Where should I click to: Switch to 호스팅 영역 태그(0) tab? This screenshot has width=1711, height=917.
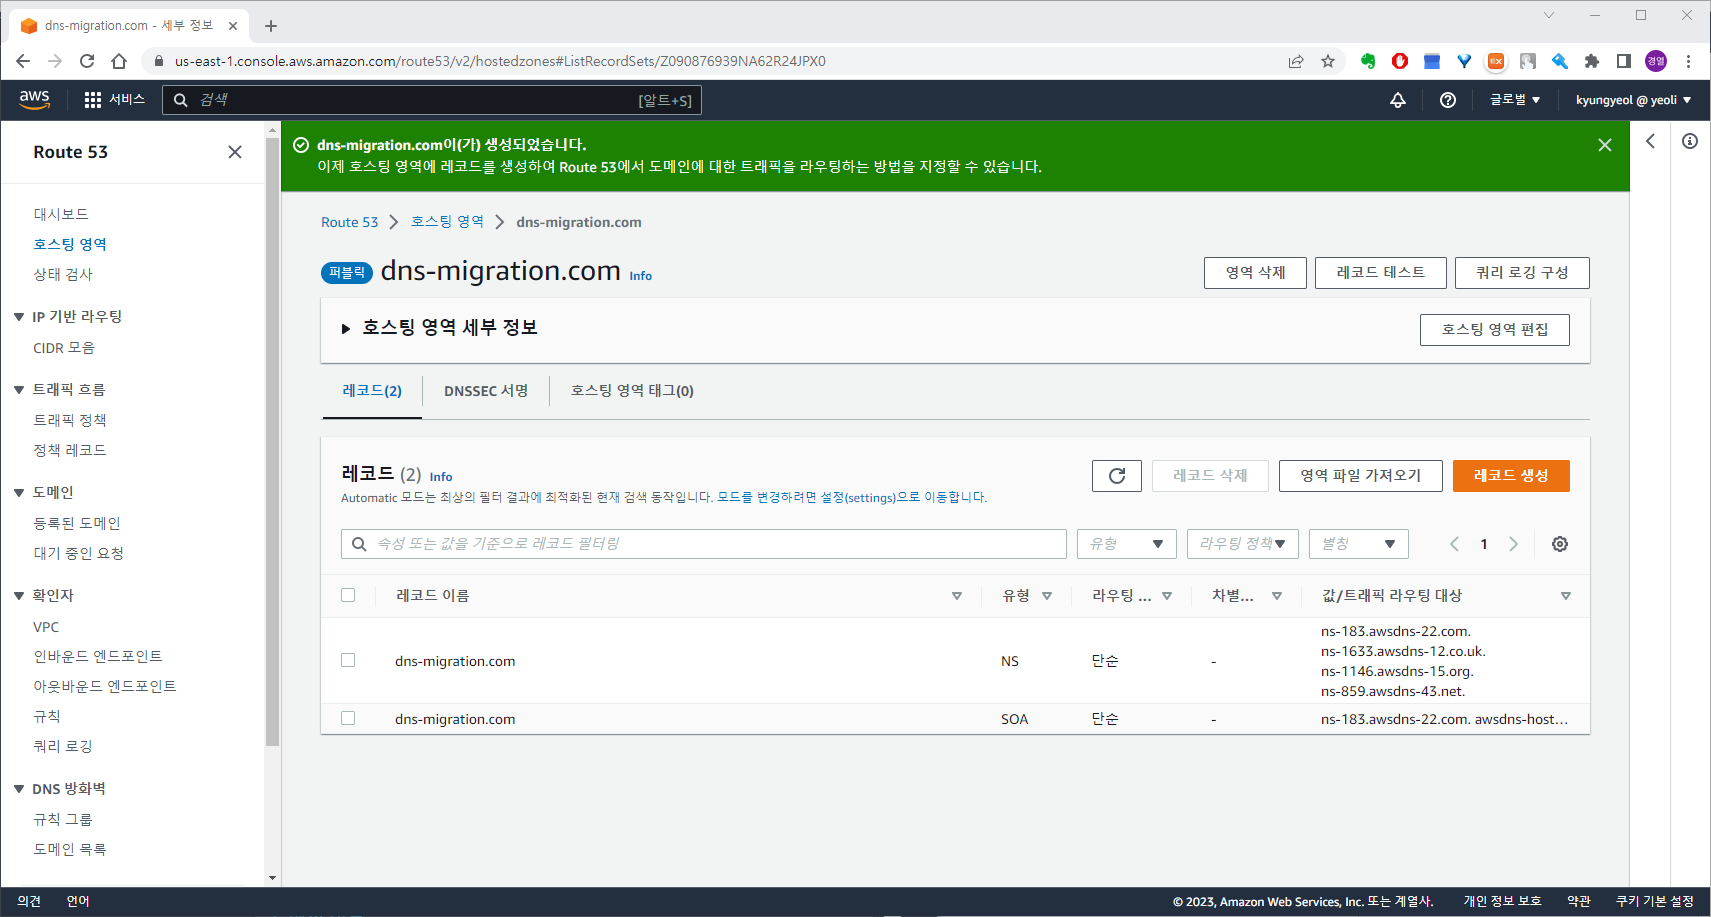(632, 391)
